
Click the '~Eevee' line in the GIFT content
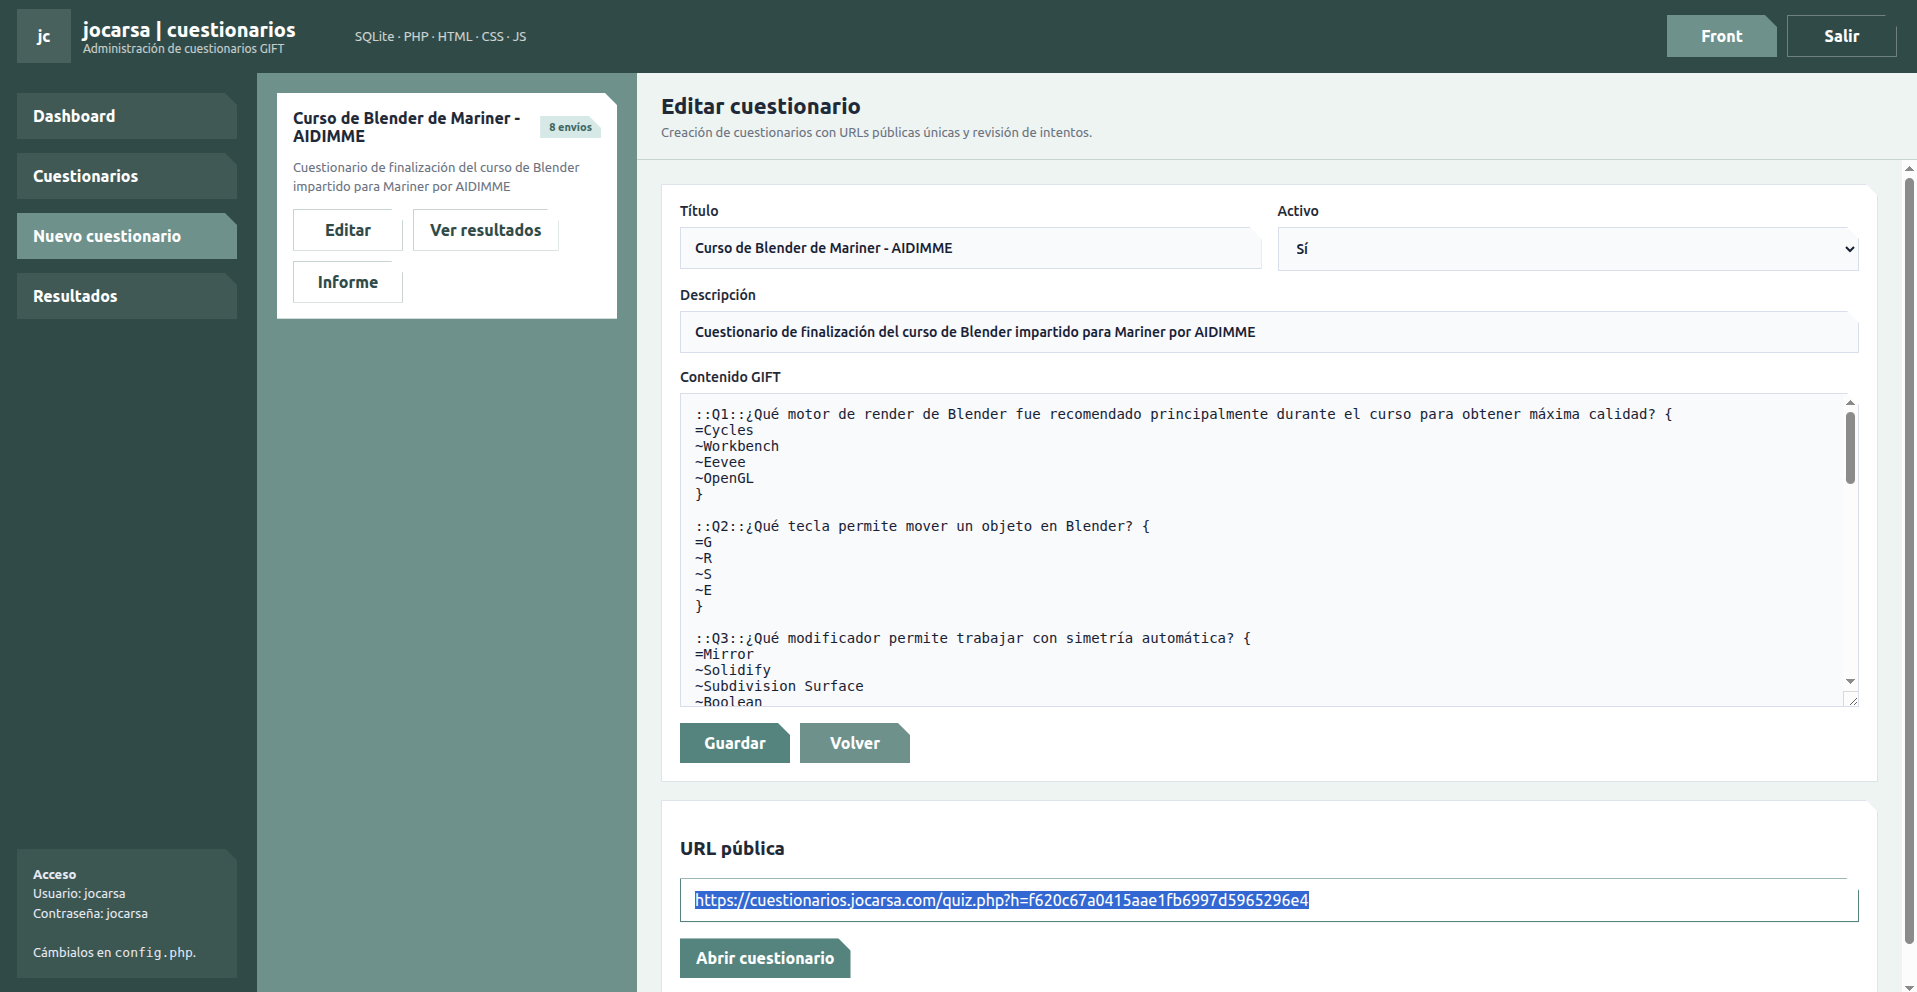[x=721, y=462]
